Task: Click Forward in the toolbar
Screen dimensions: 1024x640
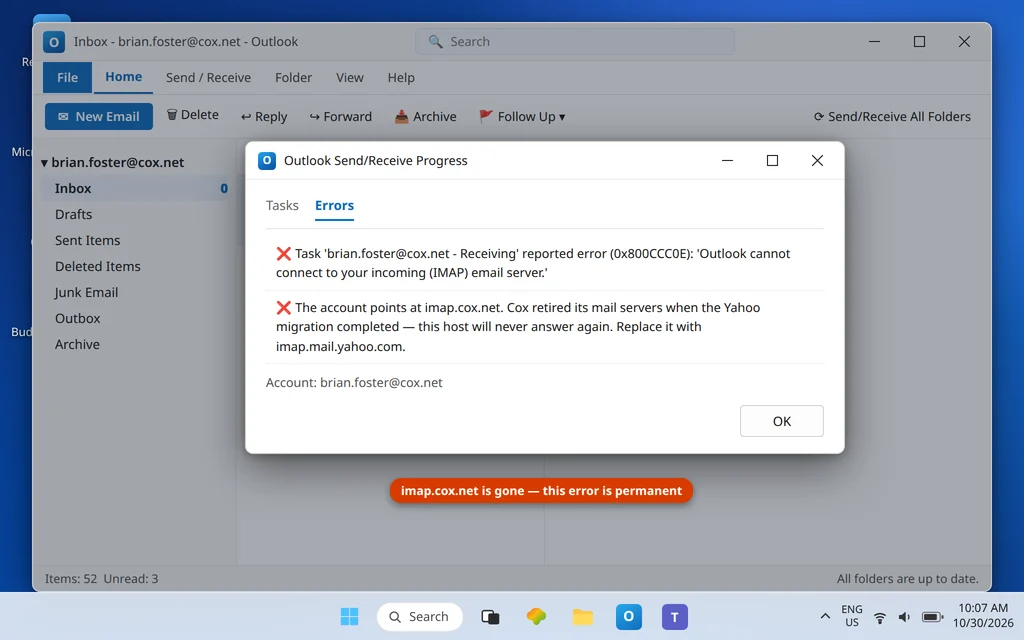Action: click(x=340, y=116)
